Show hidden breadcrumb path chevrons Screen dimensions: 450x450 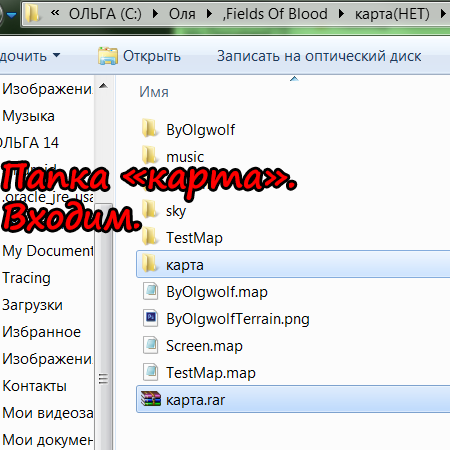click(x=55, y=13)
